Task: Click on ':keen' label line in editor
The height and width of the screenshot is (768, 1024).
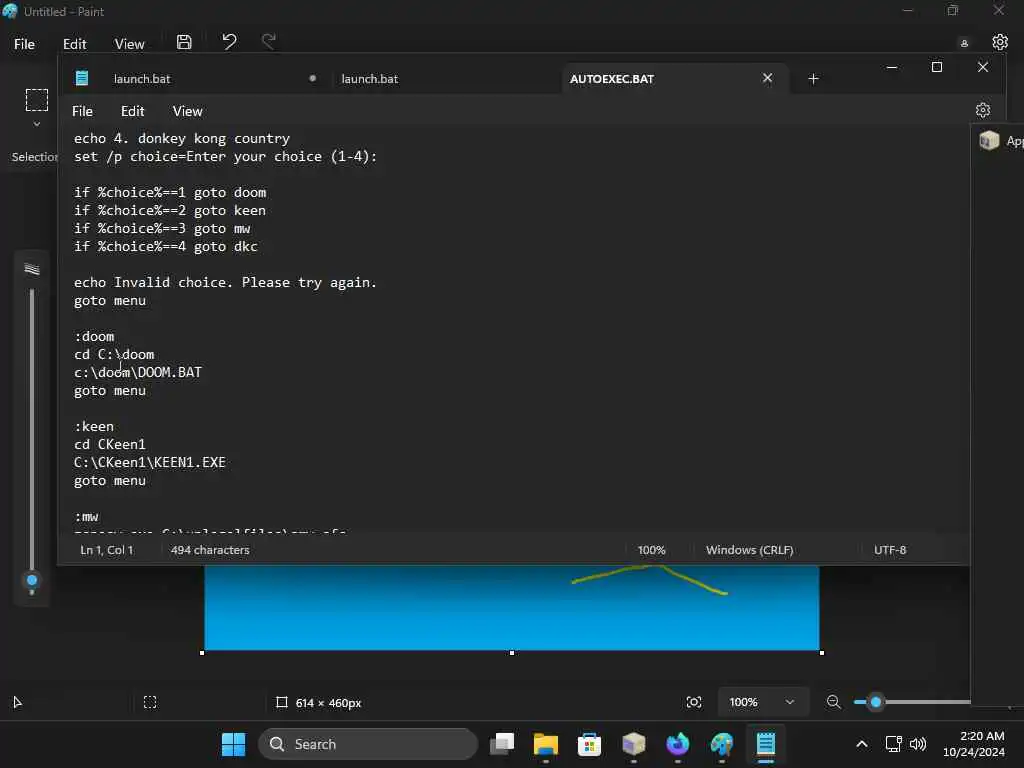Action: [94, 426]
